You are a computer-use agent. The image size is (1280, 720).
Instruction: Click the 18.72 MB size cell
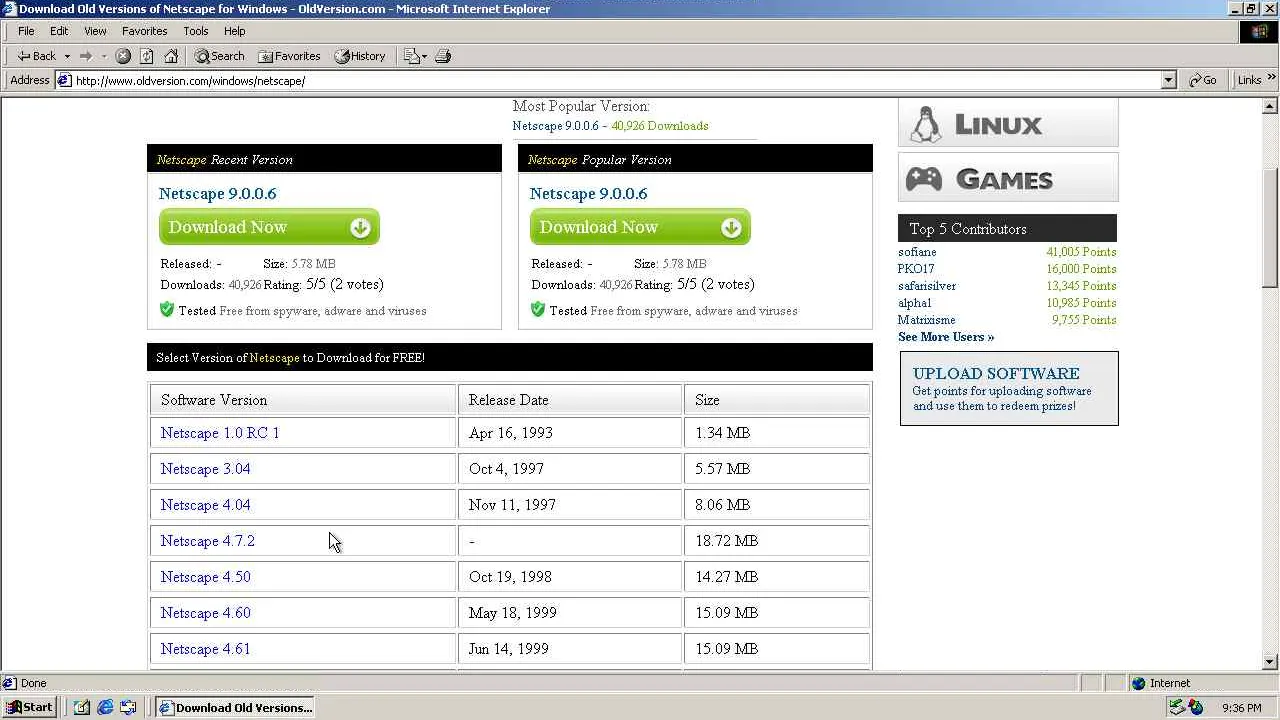pyautogui.click(x=777, y=541)
